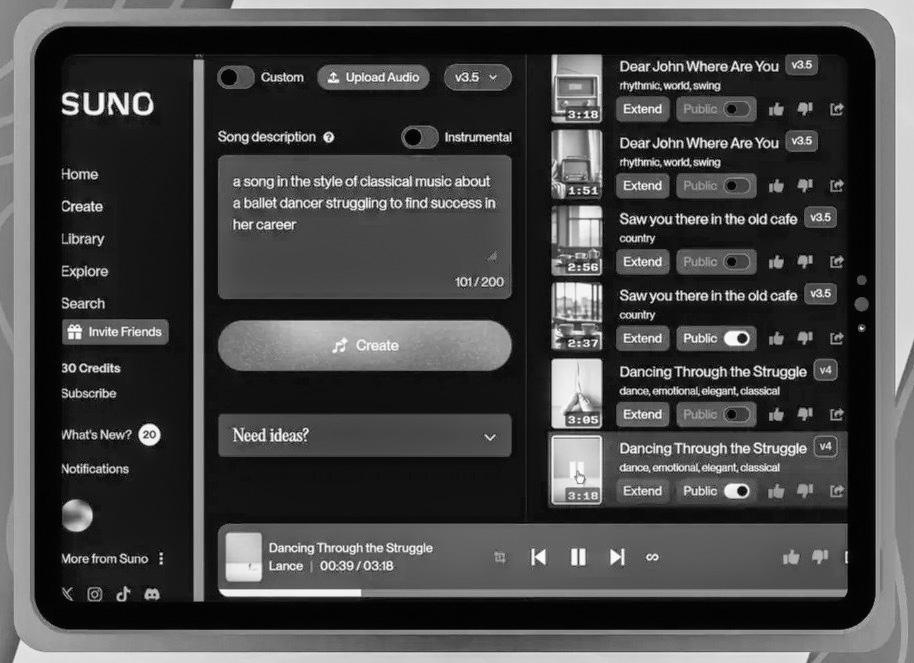Skip to the next track in the player

click(x=617, y=557)
